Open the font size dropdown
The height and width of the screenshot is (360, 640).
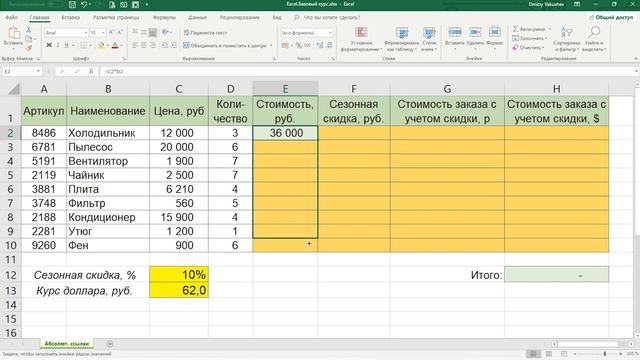(x=104, y=33)
